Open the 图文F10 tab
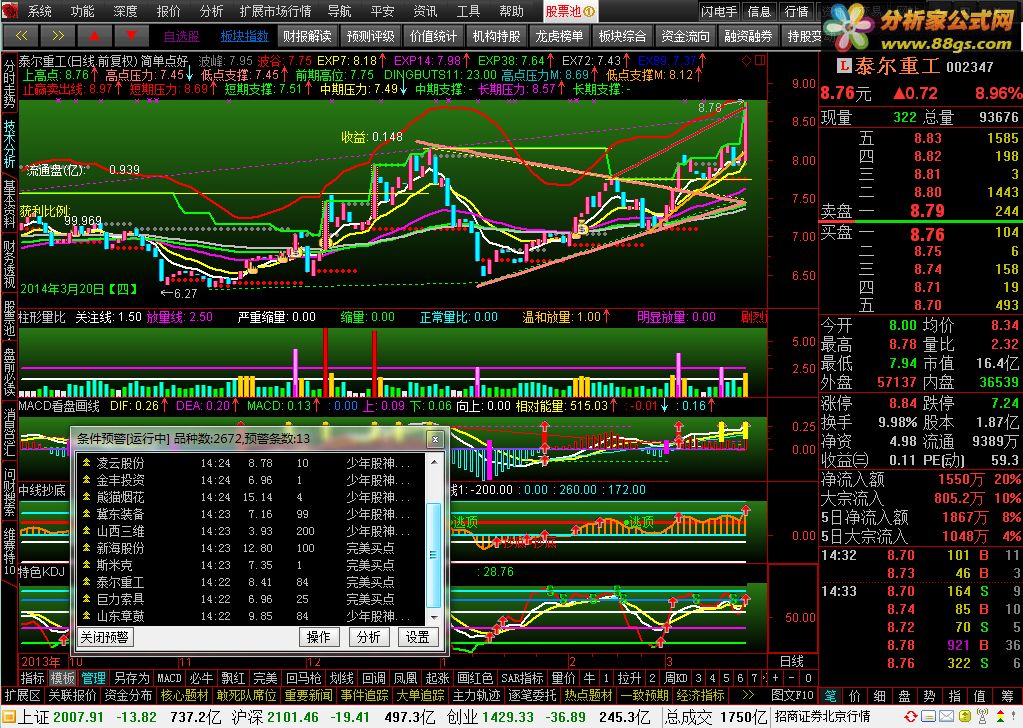This screenshot has height=728, width=1023. point(792,695)
